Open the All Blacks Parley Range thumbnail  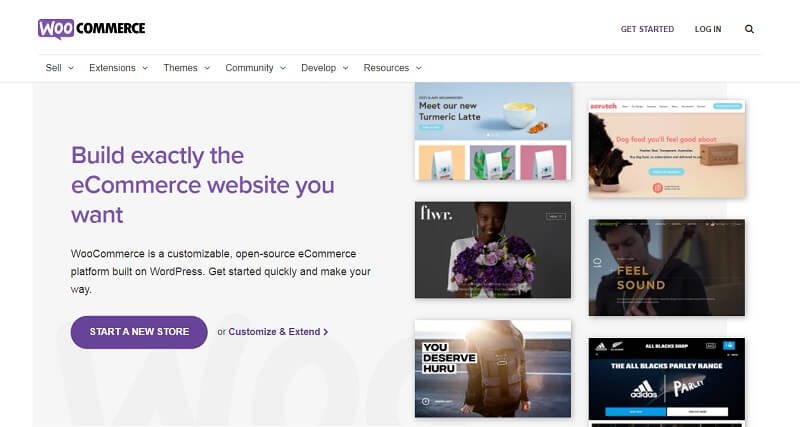tap(667, 379)
